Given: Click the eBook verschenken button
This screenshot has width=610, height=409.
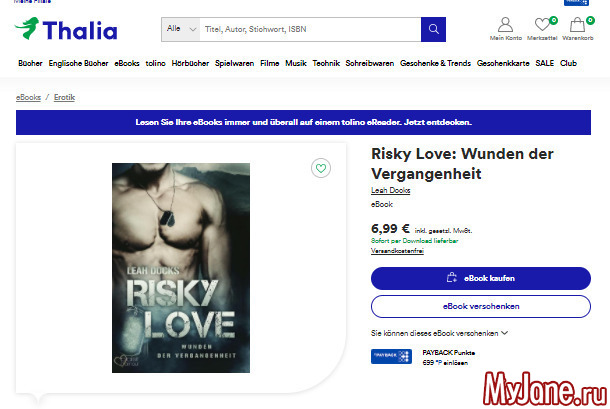Looking at the screenshot, I should (x=481, y=306).
